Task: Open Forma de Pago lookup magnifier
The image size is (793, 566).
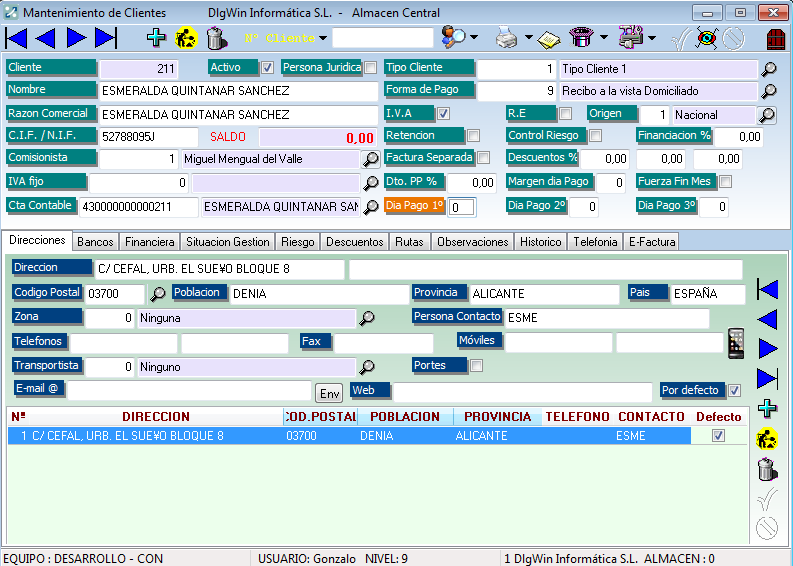Action: (769, 91)
